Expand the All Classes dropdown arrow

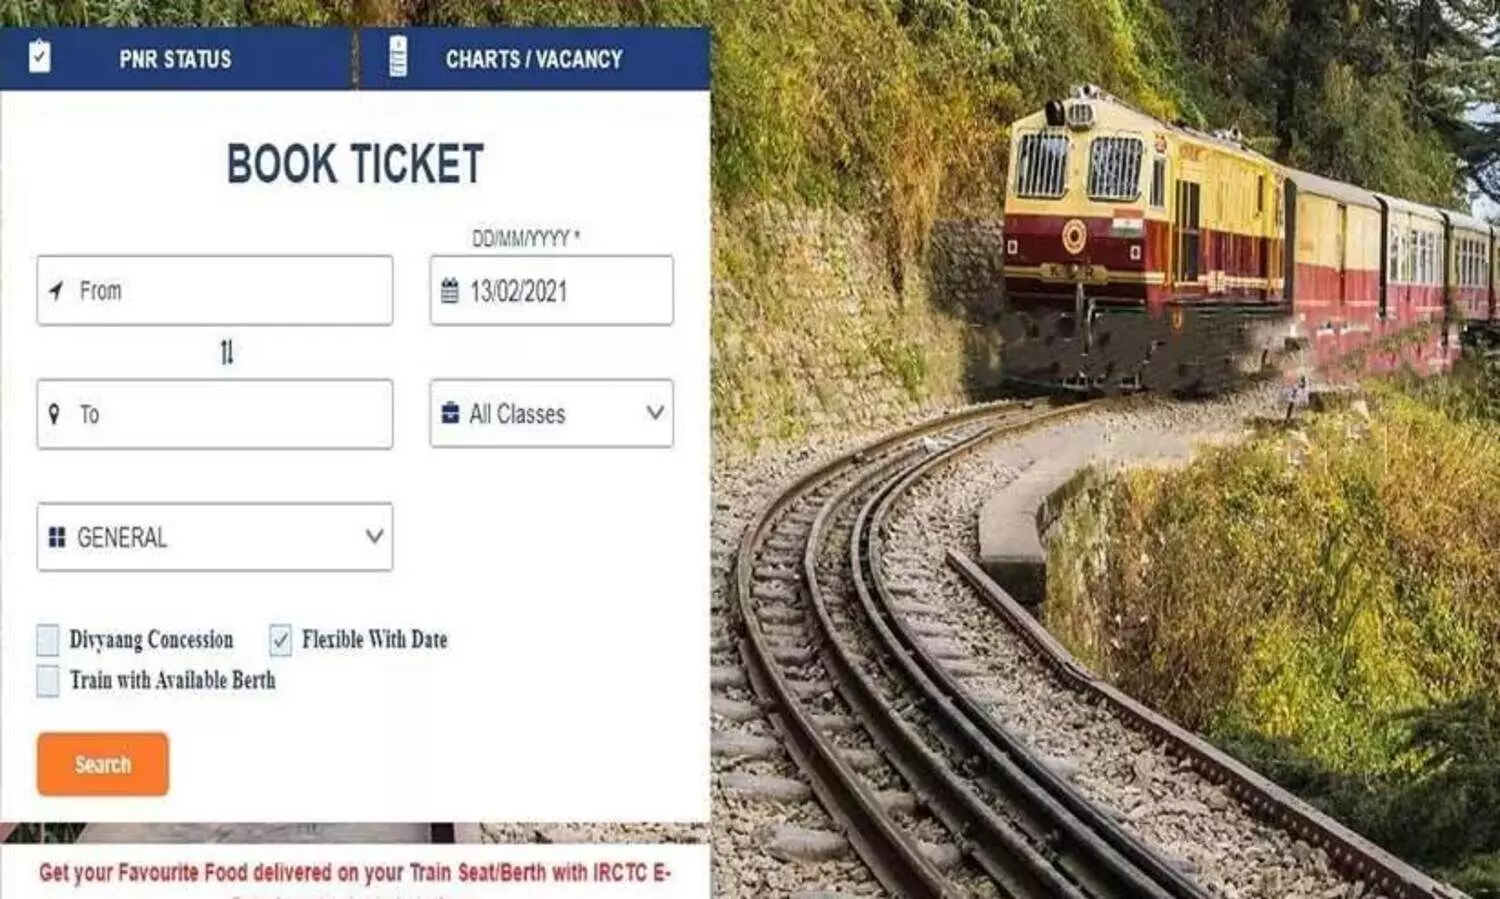click(x=655, y=412)
